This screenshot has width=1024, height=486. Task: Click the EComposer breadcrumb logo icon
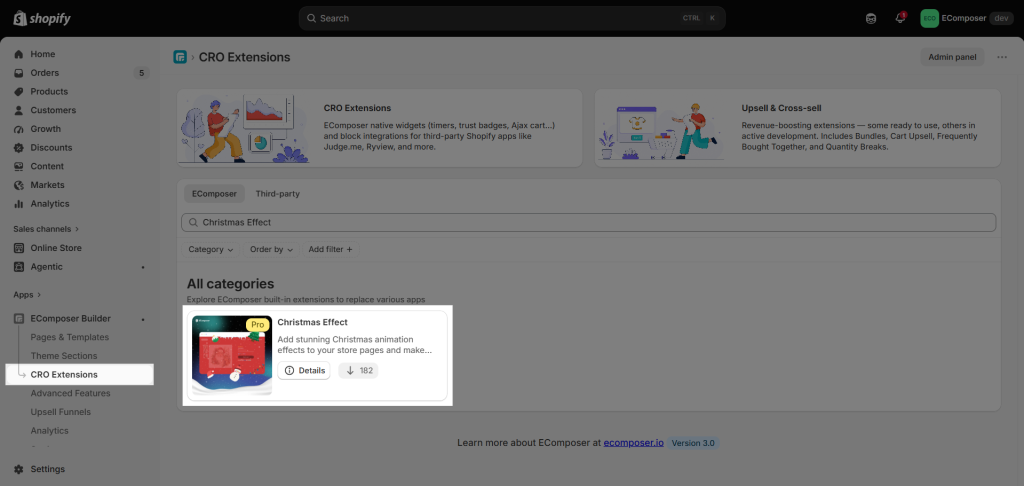click(x=180, y=57)
